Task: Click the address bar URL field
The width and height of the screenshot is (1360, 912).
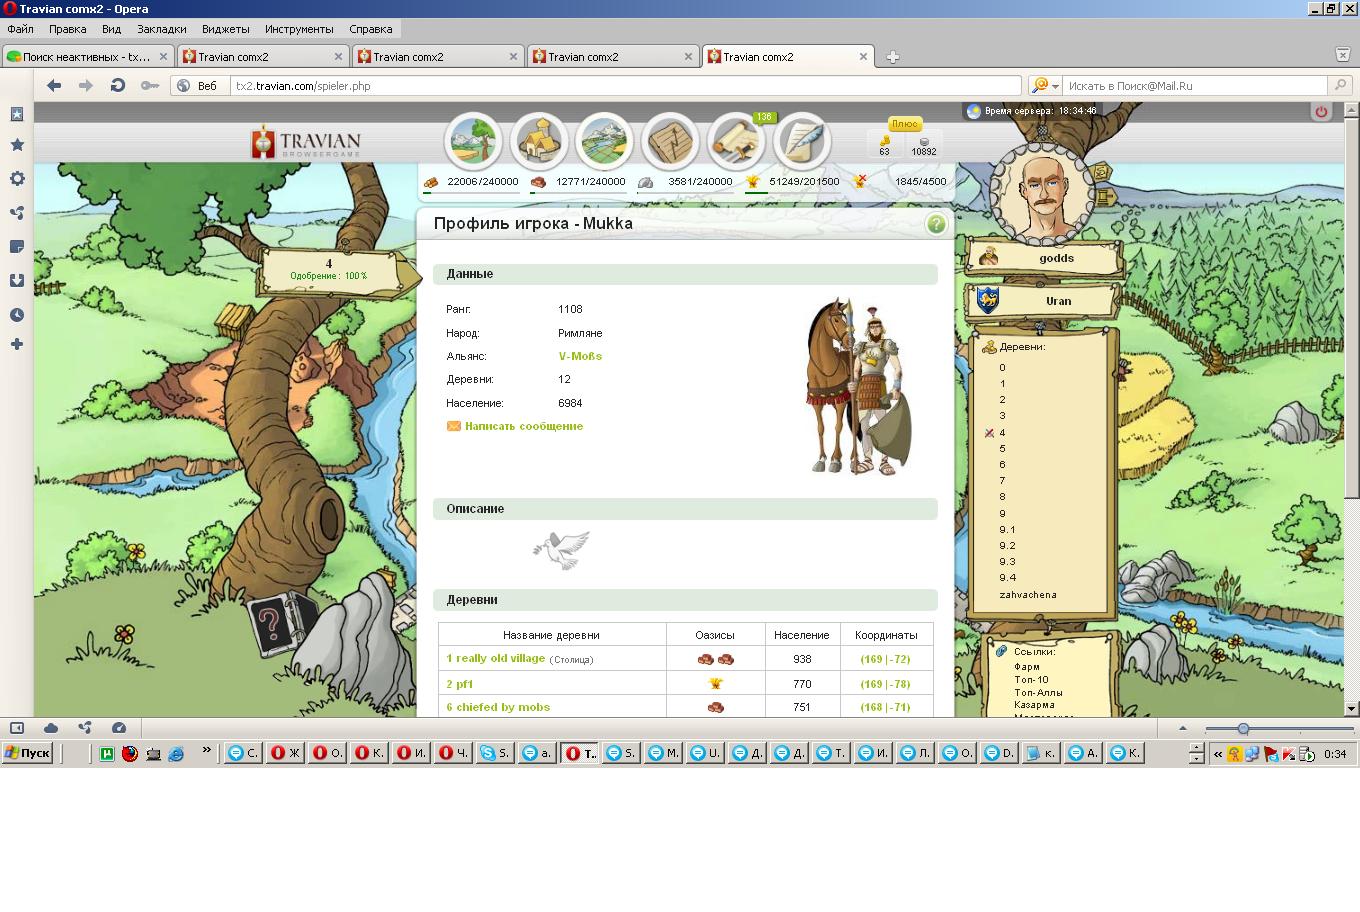Action: click(x=625, y=86)
